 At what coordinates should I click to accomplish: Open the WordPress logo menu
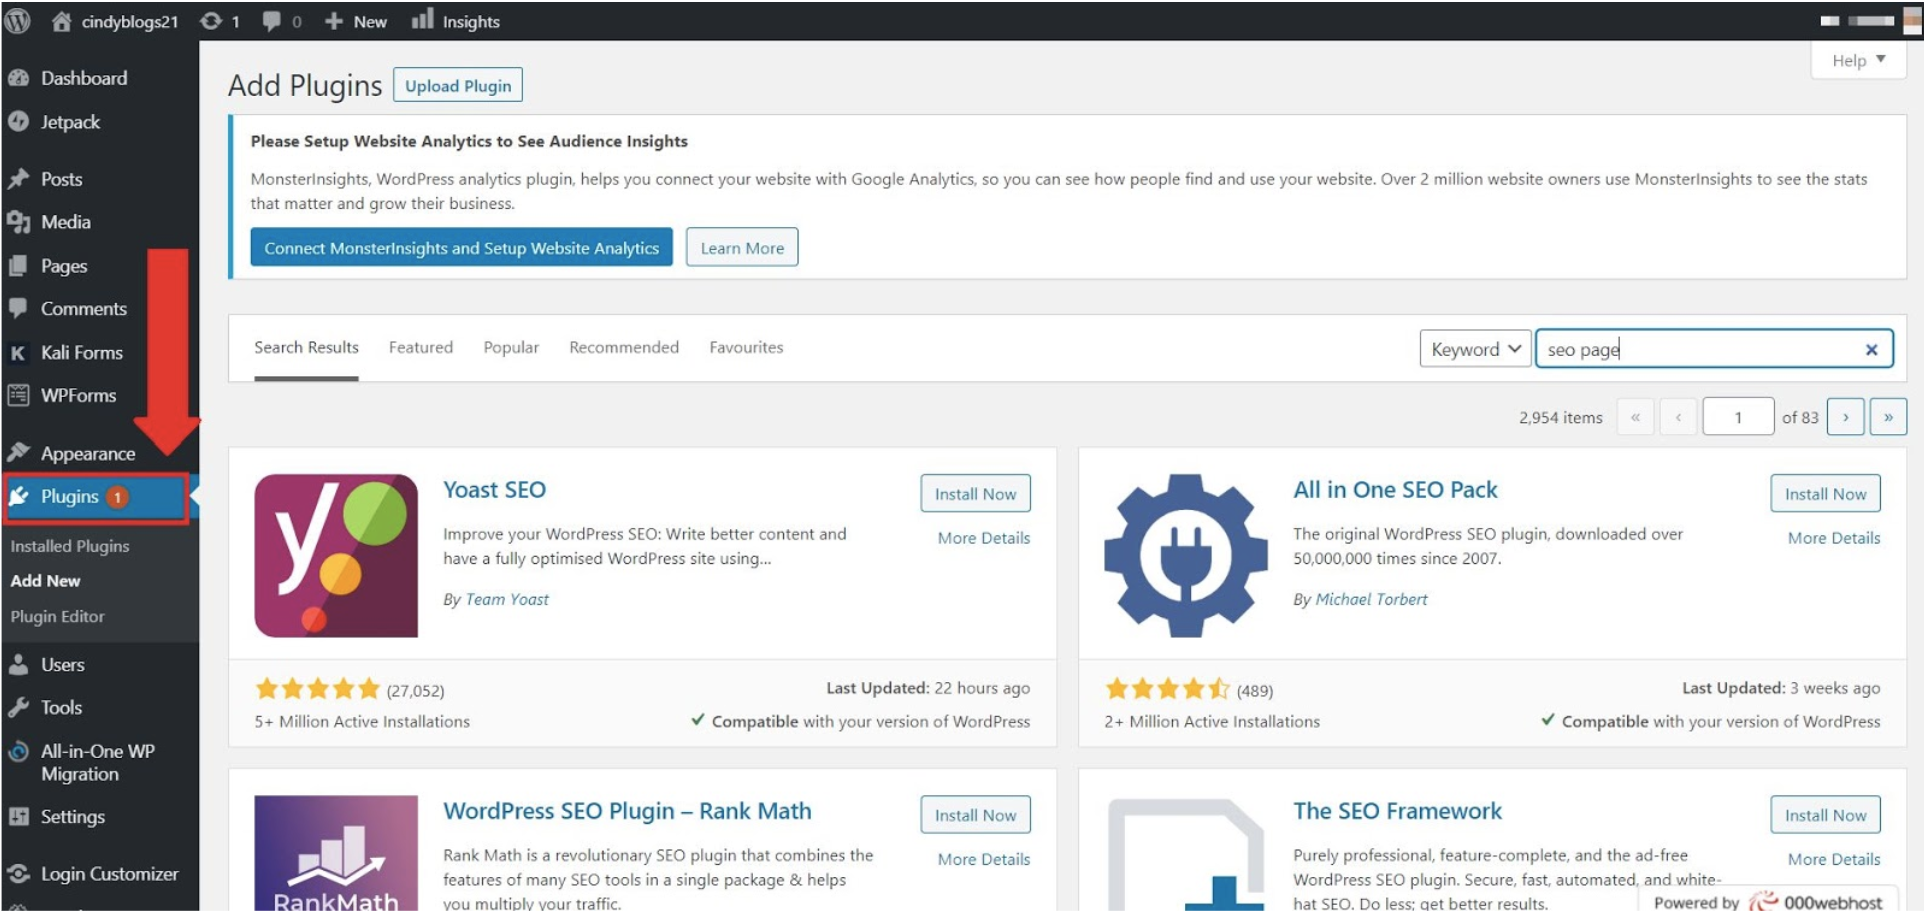click(x=18, y=21)
